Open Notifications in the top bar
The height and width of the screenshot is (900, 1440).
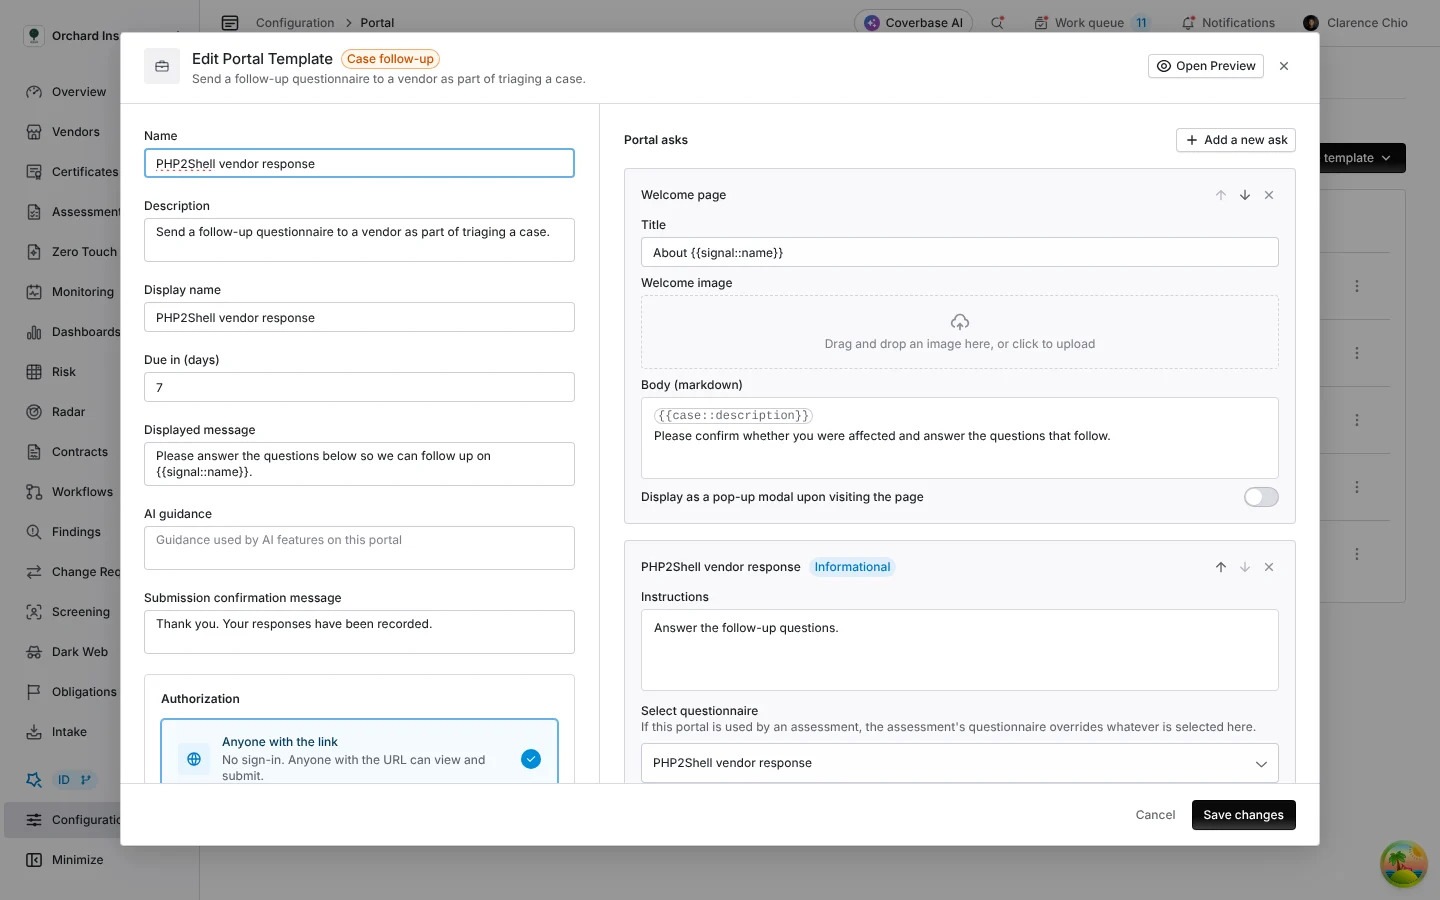point(1228,23)
